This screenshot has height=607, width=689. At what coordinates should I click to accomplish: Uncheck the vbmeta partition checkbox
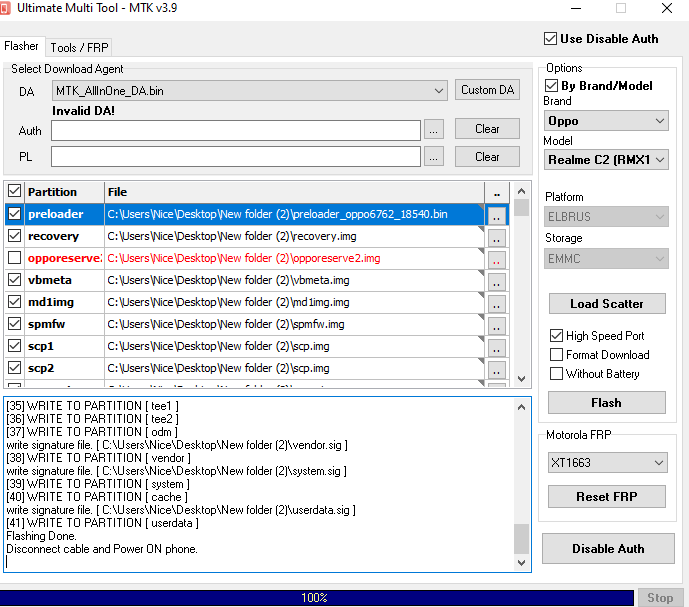click(15, 280)
